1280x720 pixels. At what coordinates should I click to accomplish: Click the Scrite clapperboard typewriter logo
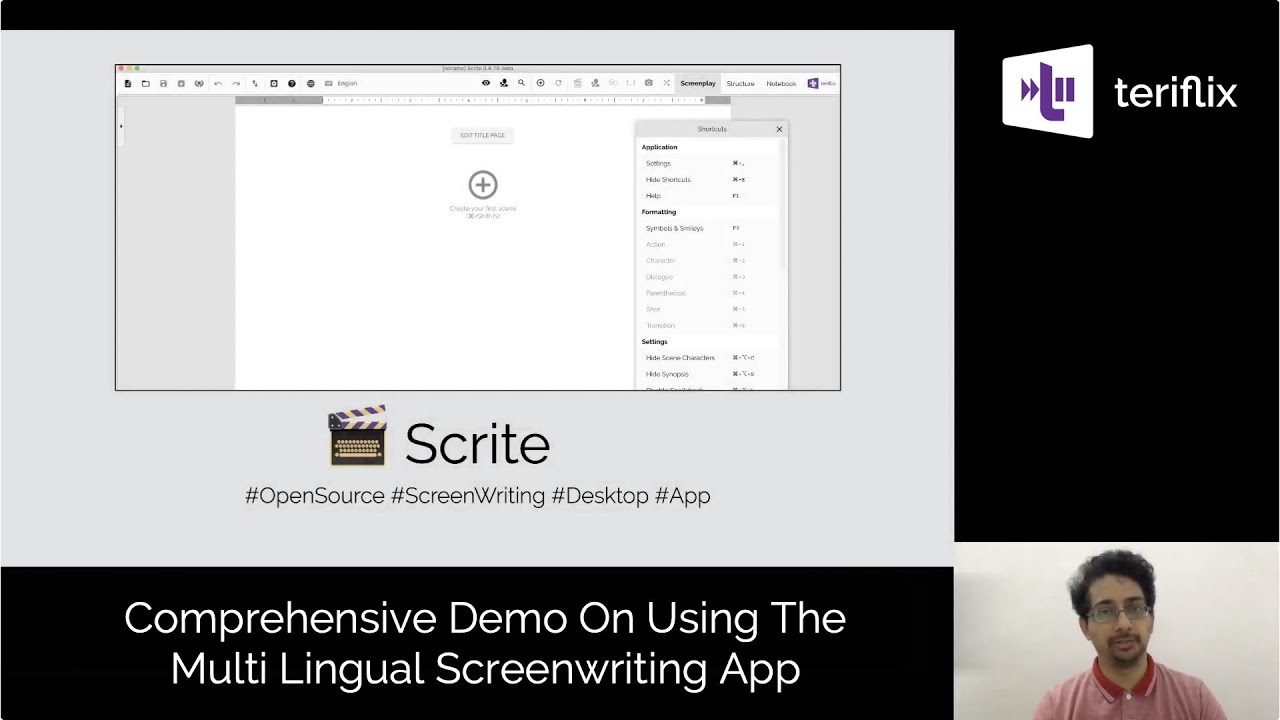coord(357,437)
